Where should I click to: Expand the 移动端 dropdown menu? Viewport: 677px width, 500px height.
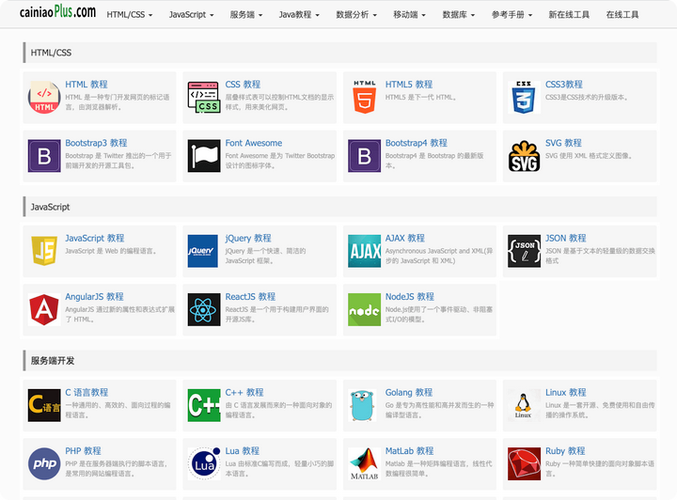pyautogui.click(x=409, y=15)
